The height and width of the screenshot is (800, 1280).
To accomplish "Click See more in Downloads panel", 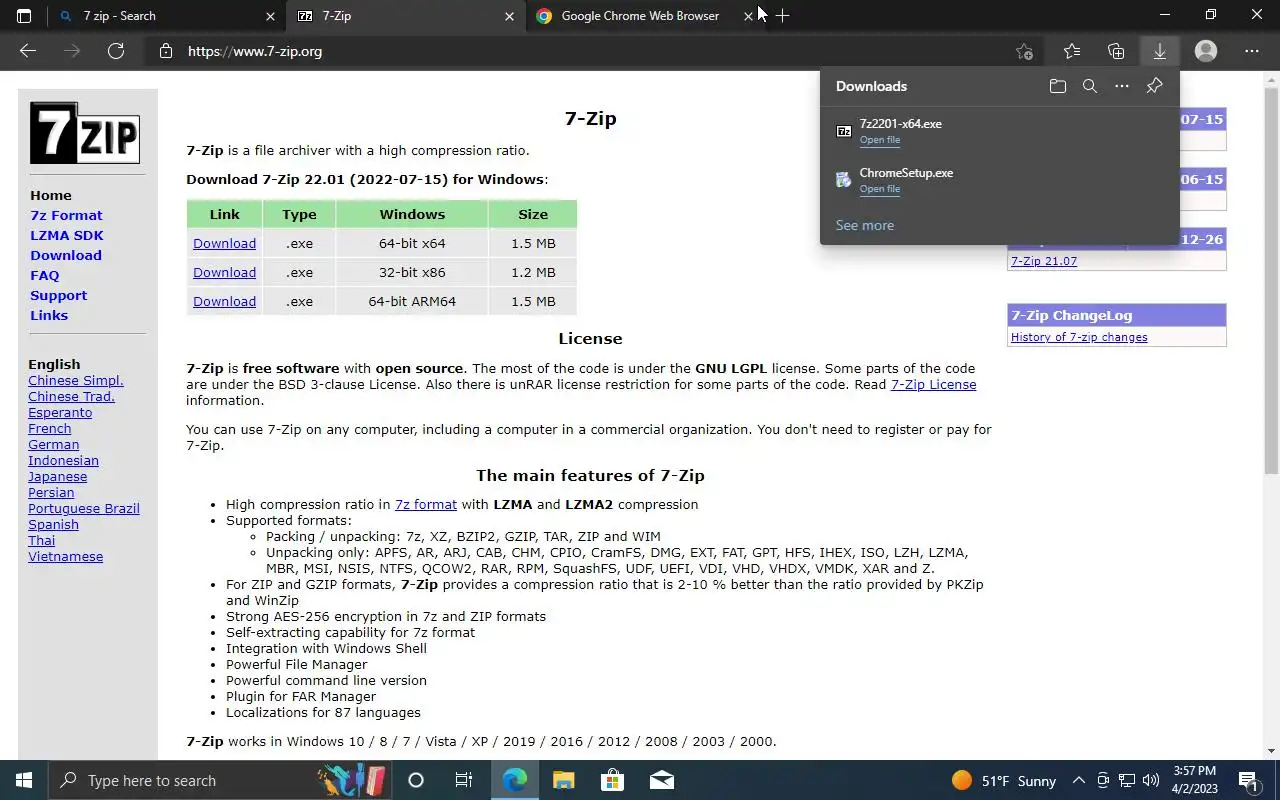I will [x=865, y=225].
